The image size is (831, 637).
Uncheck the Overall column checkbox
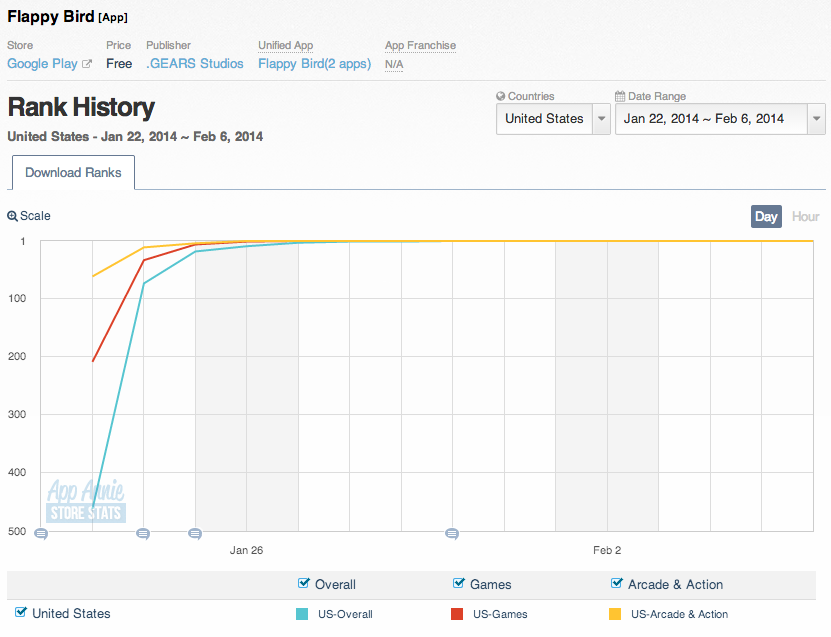304,583
